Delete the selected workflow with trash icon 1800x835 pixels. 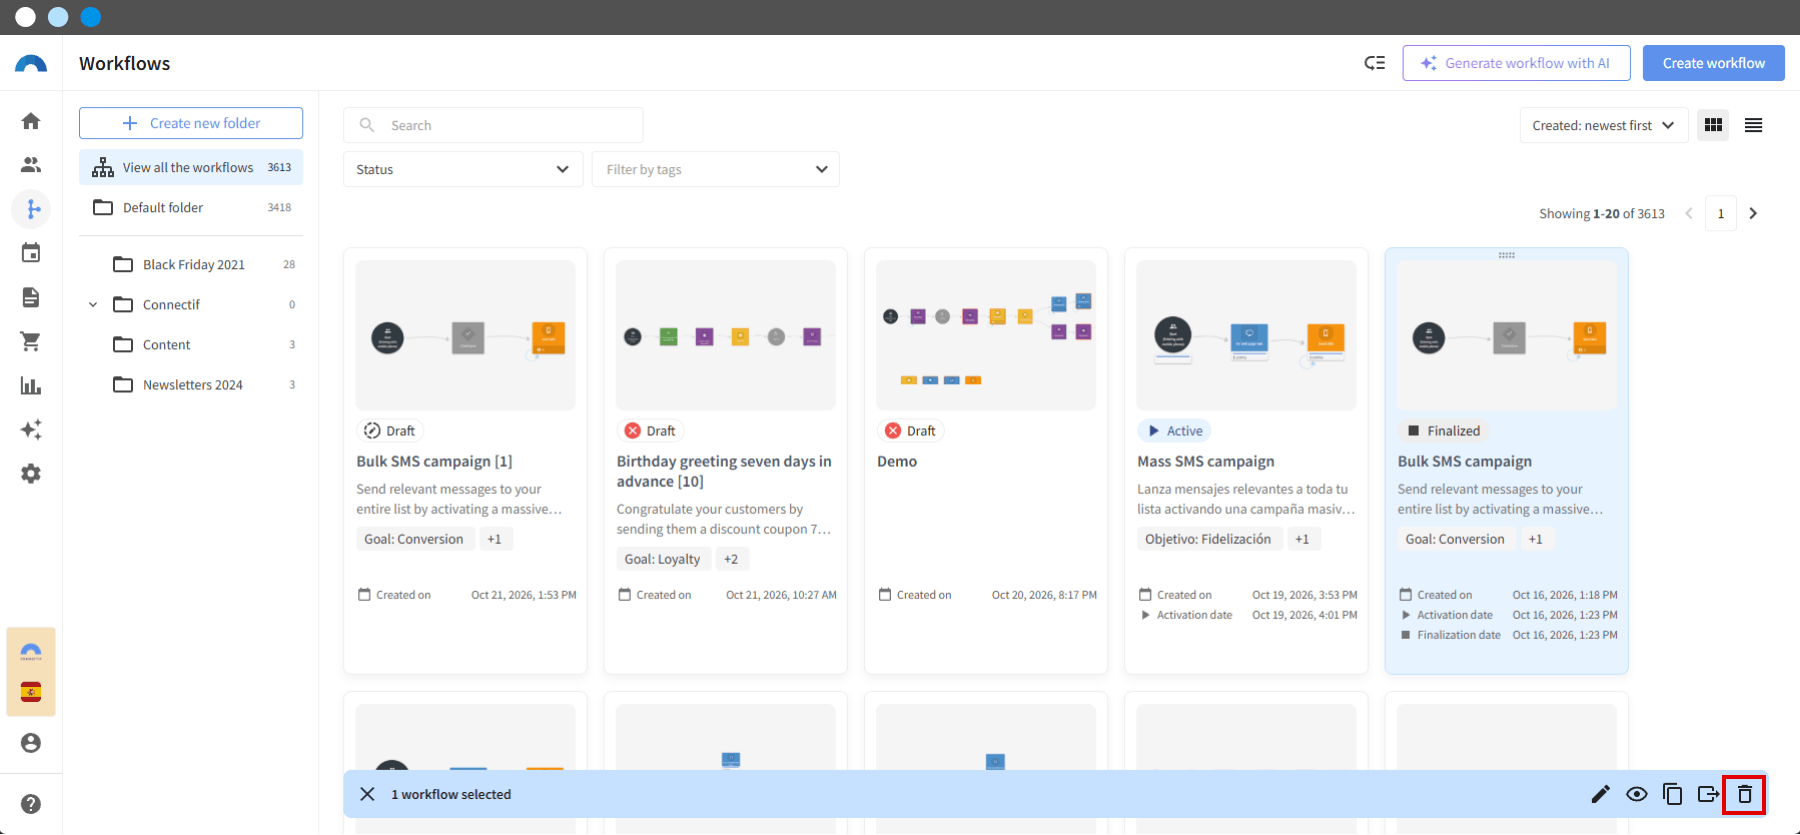1745,794
